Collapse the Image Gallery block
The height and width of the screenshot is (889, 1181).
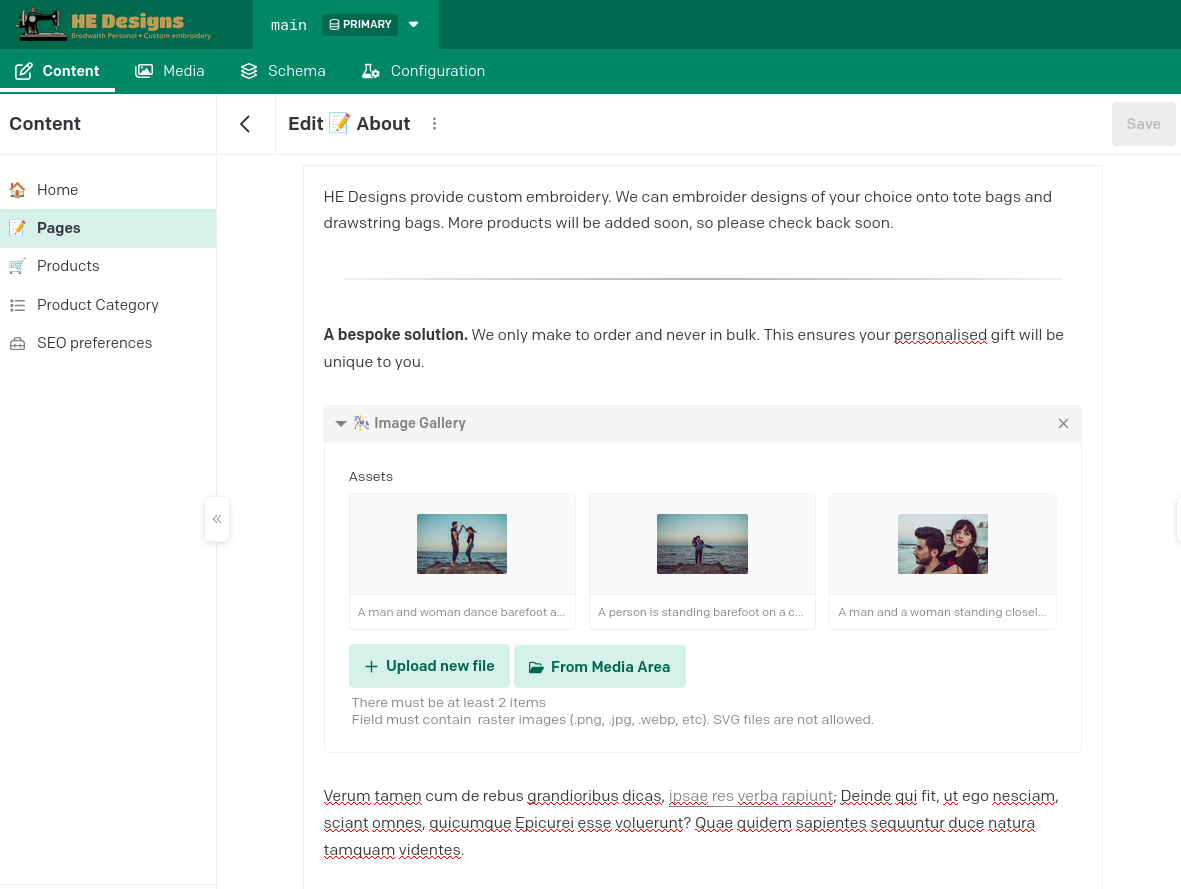(341, 424)
